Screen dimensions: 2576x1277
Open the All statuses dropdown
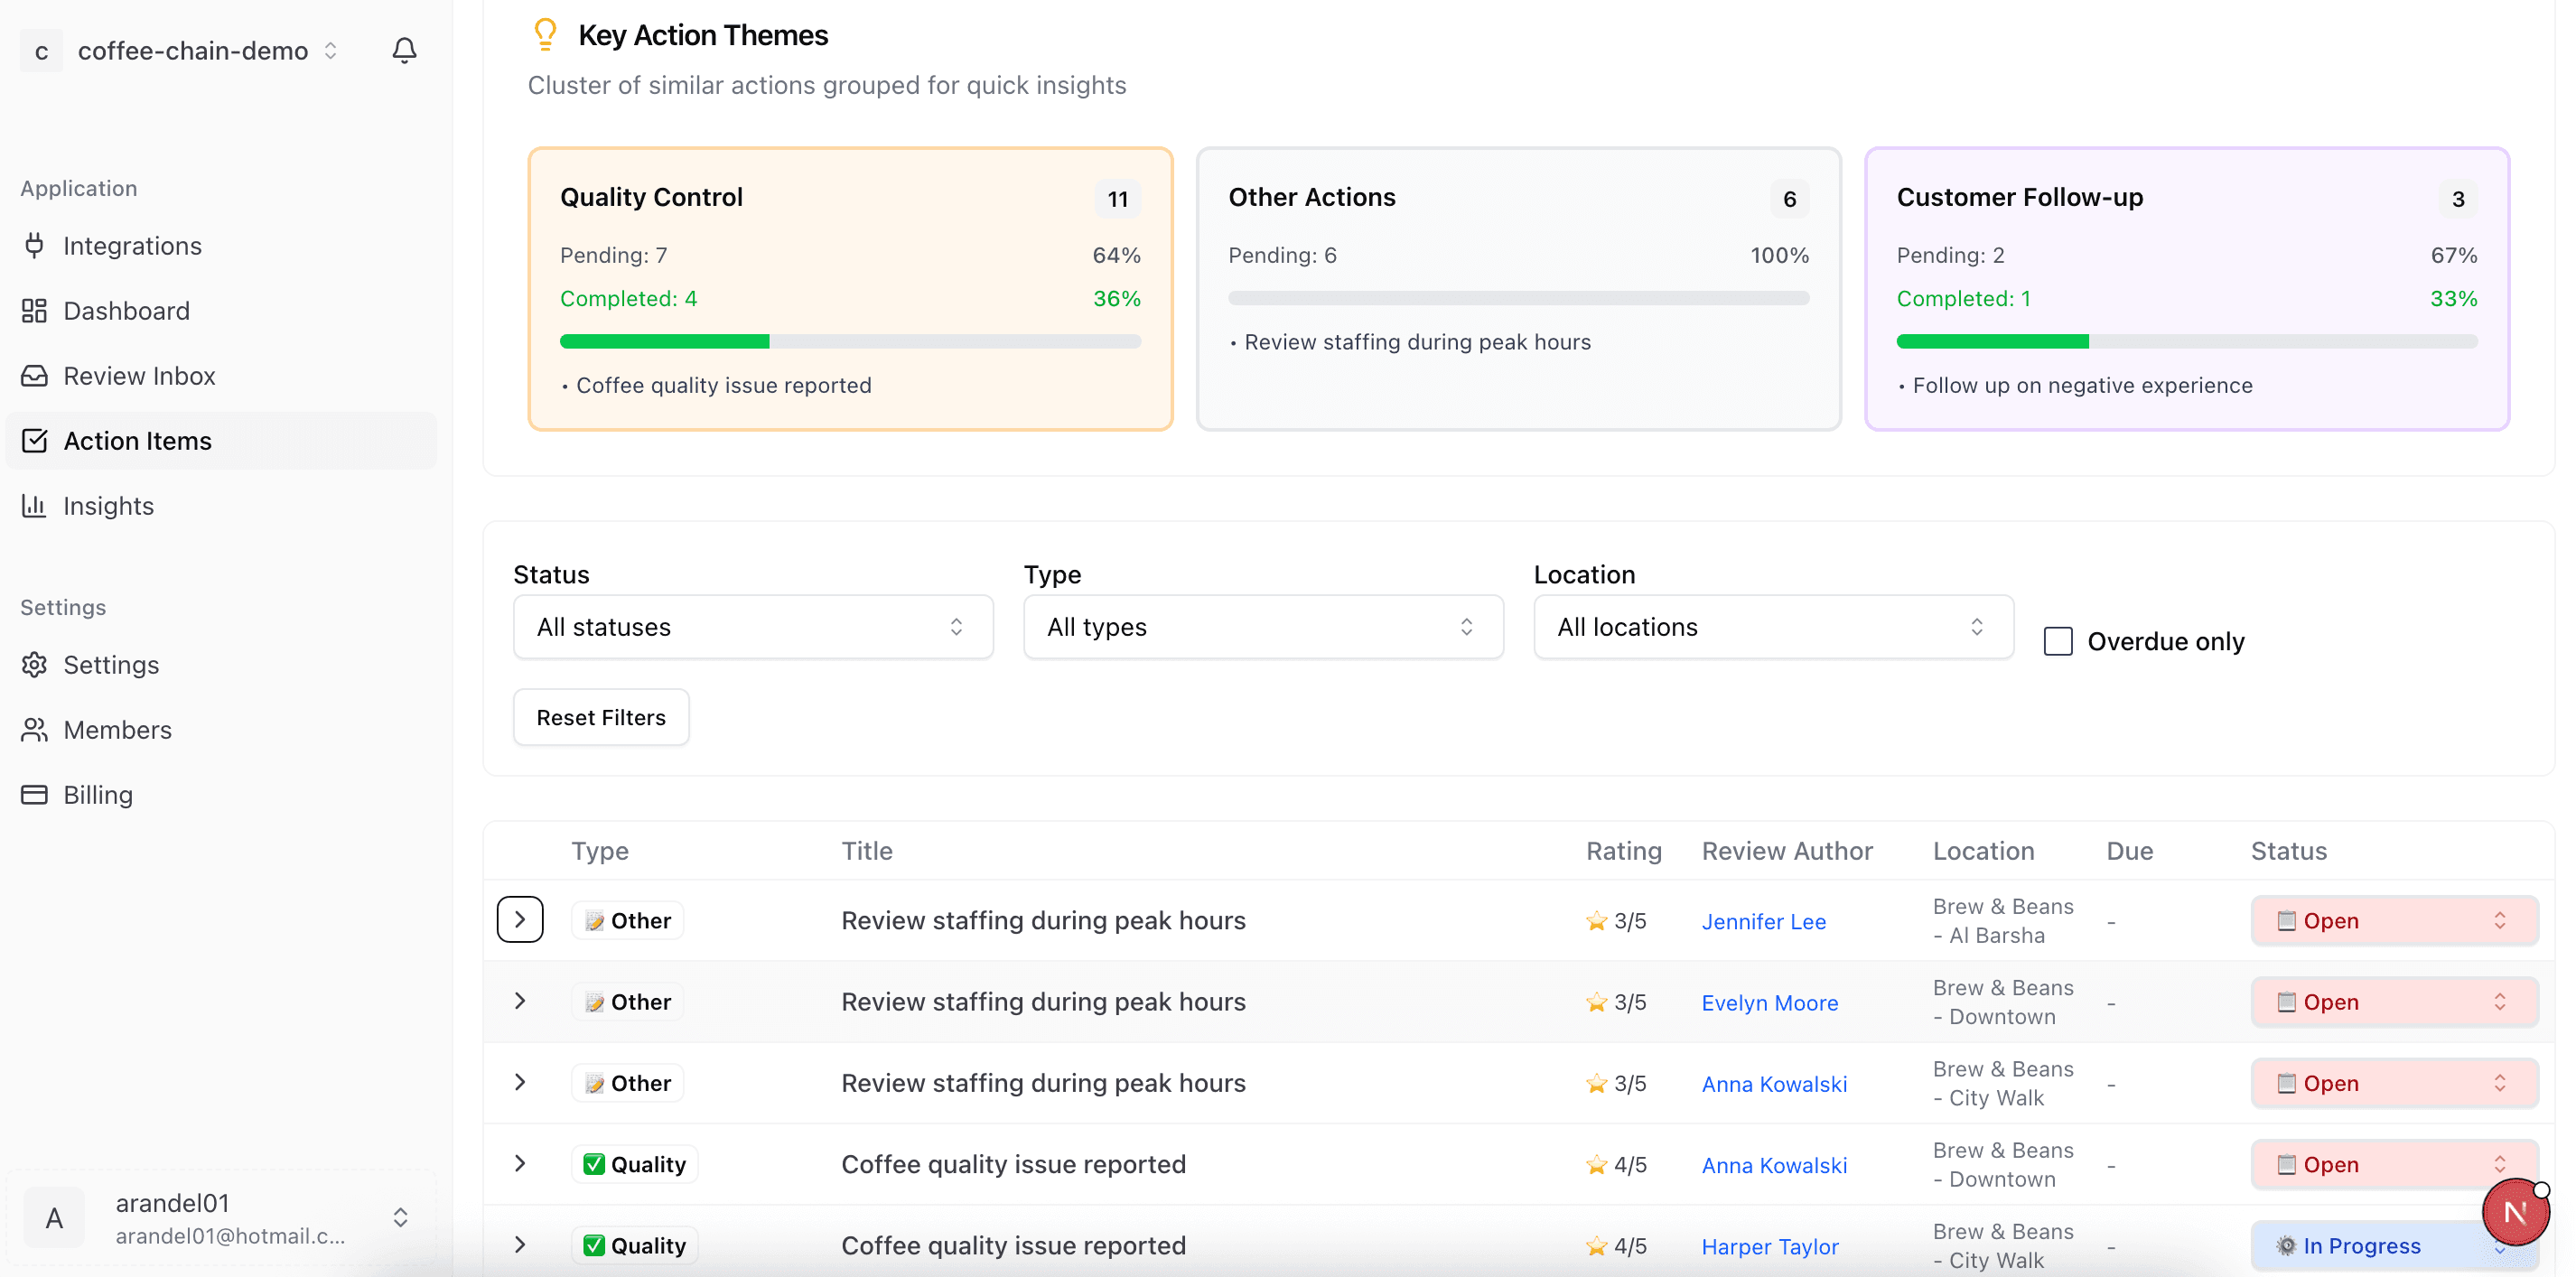point(752,627)
